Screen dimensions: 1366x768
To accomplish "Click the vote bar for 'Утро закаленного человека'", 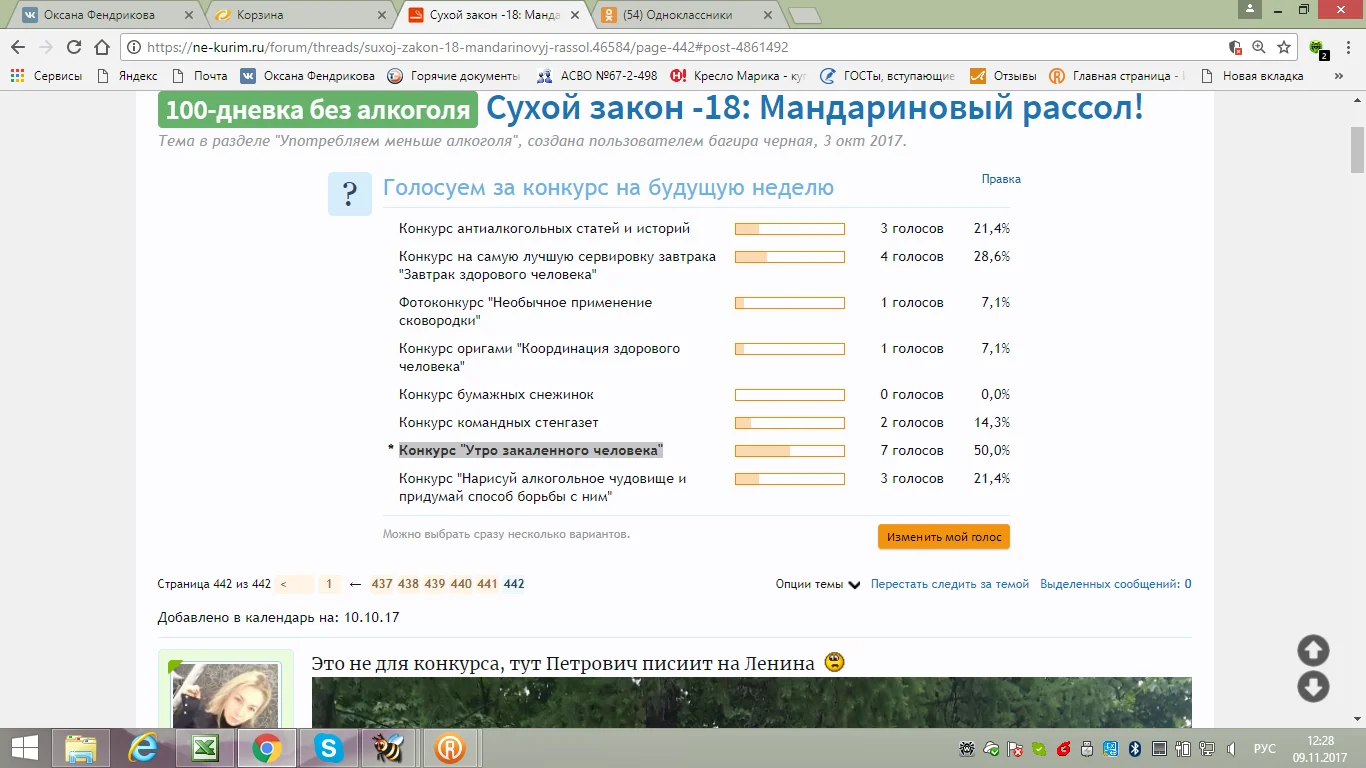I will click(790, 451).
